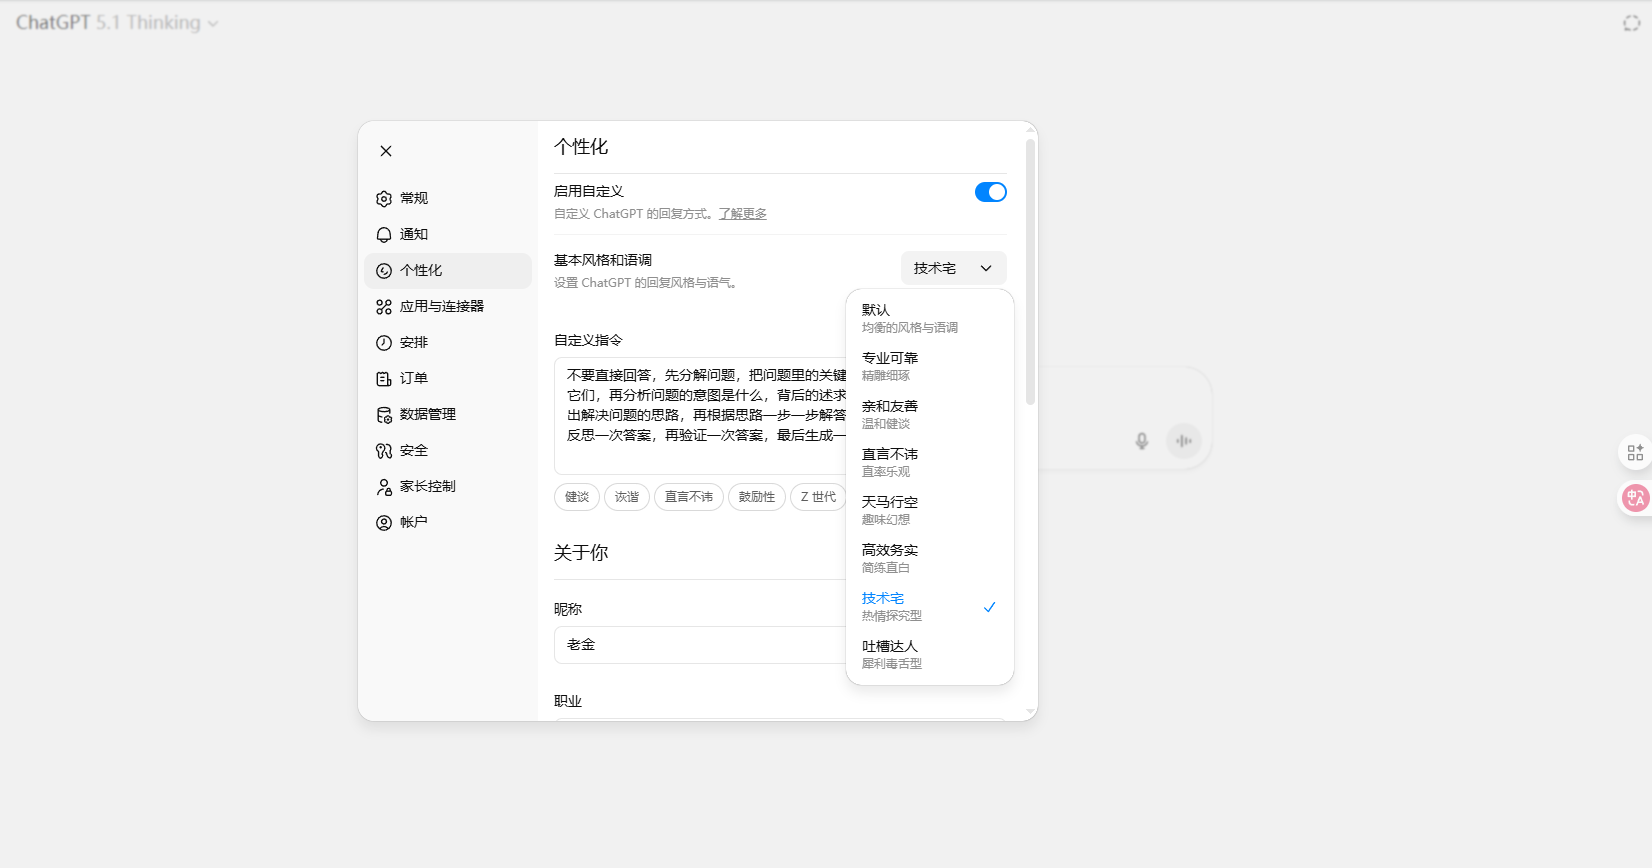Viewport: 1652px width, 868px height.
Task: Select 亲和友善 style option
Action: [x=930, y=414]
